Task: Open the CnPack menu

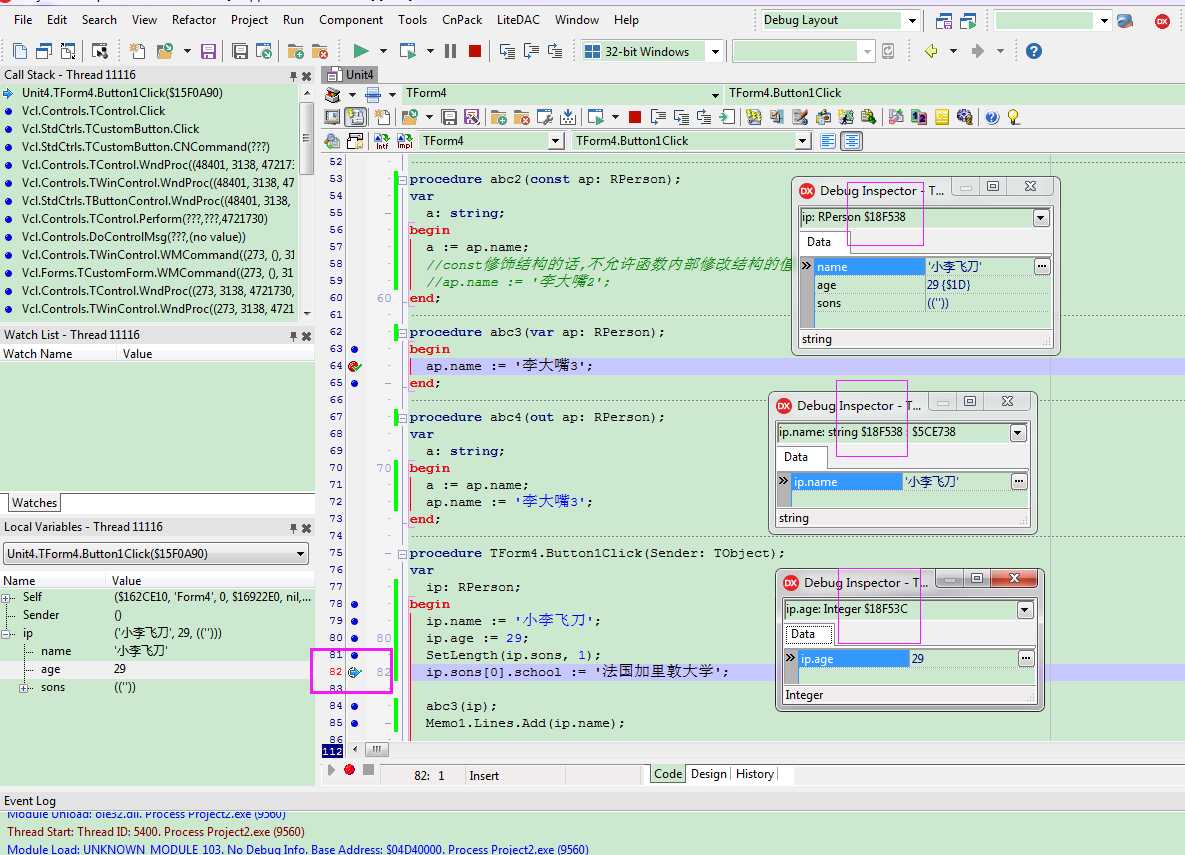Action: 462,20
